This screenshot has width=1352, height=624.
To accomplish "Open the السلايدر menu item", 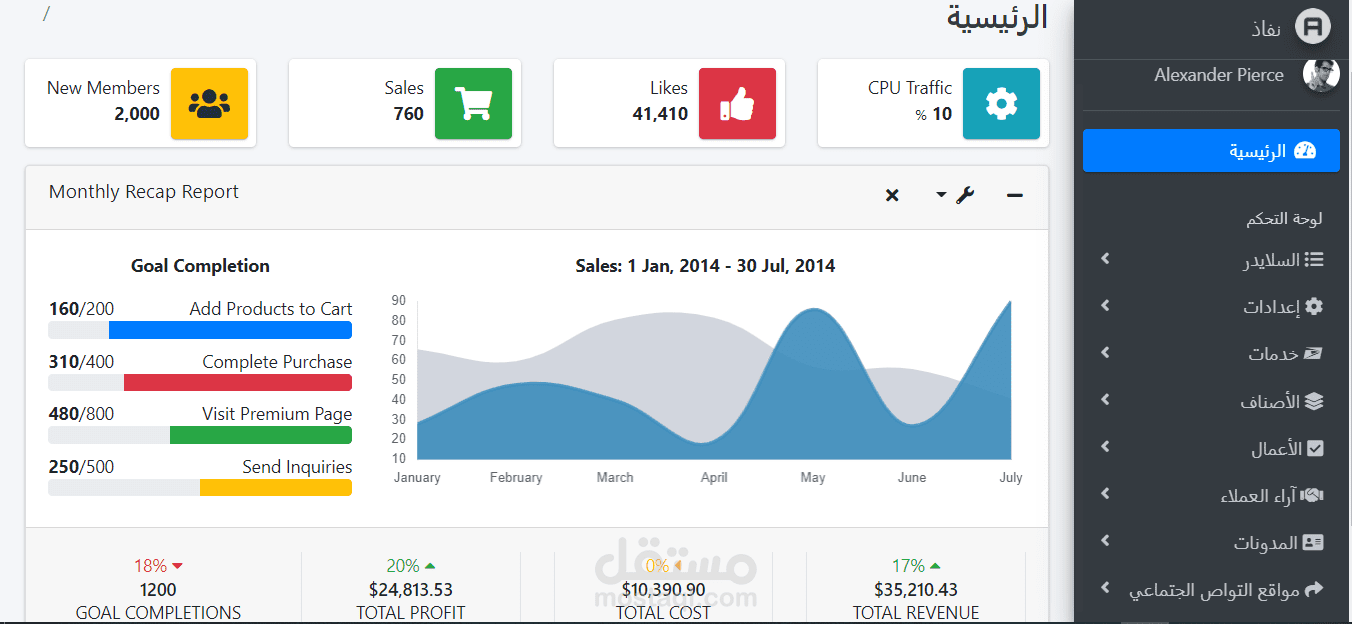I will (1211, 260).
